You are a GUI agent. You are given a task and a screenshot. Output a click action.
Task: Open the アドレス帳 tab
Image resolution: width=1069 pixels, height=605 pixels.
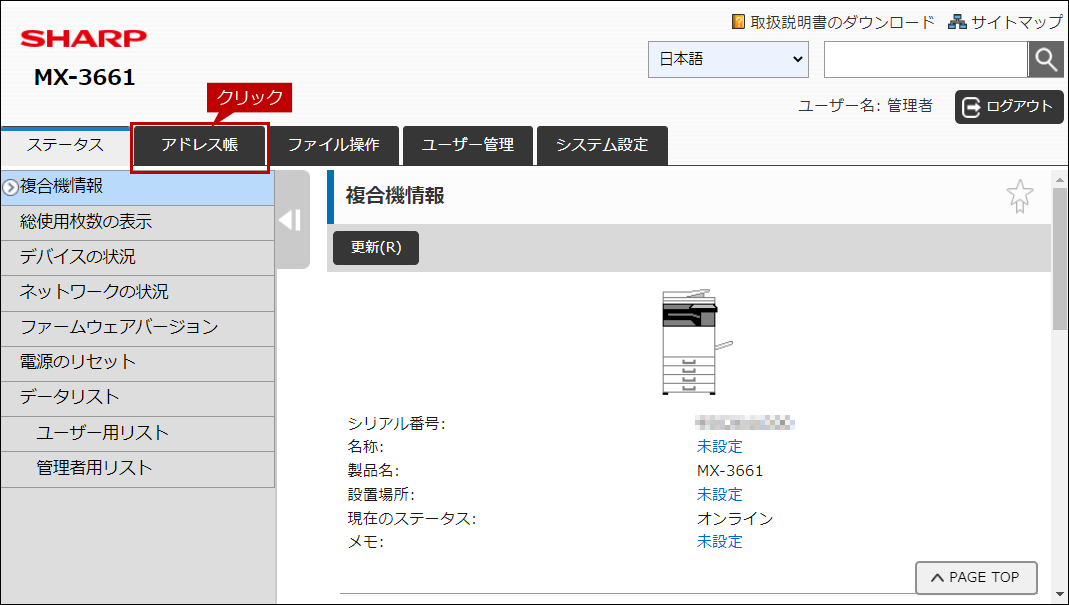tap(200, 145)
